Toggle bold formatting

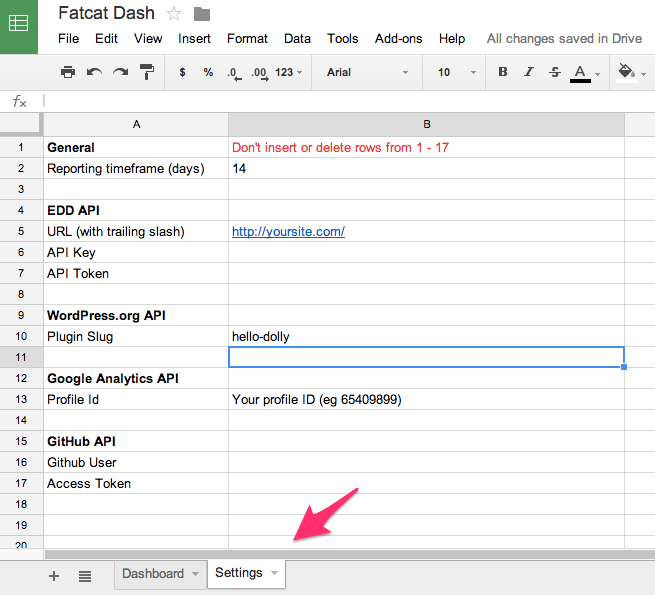502,72
